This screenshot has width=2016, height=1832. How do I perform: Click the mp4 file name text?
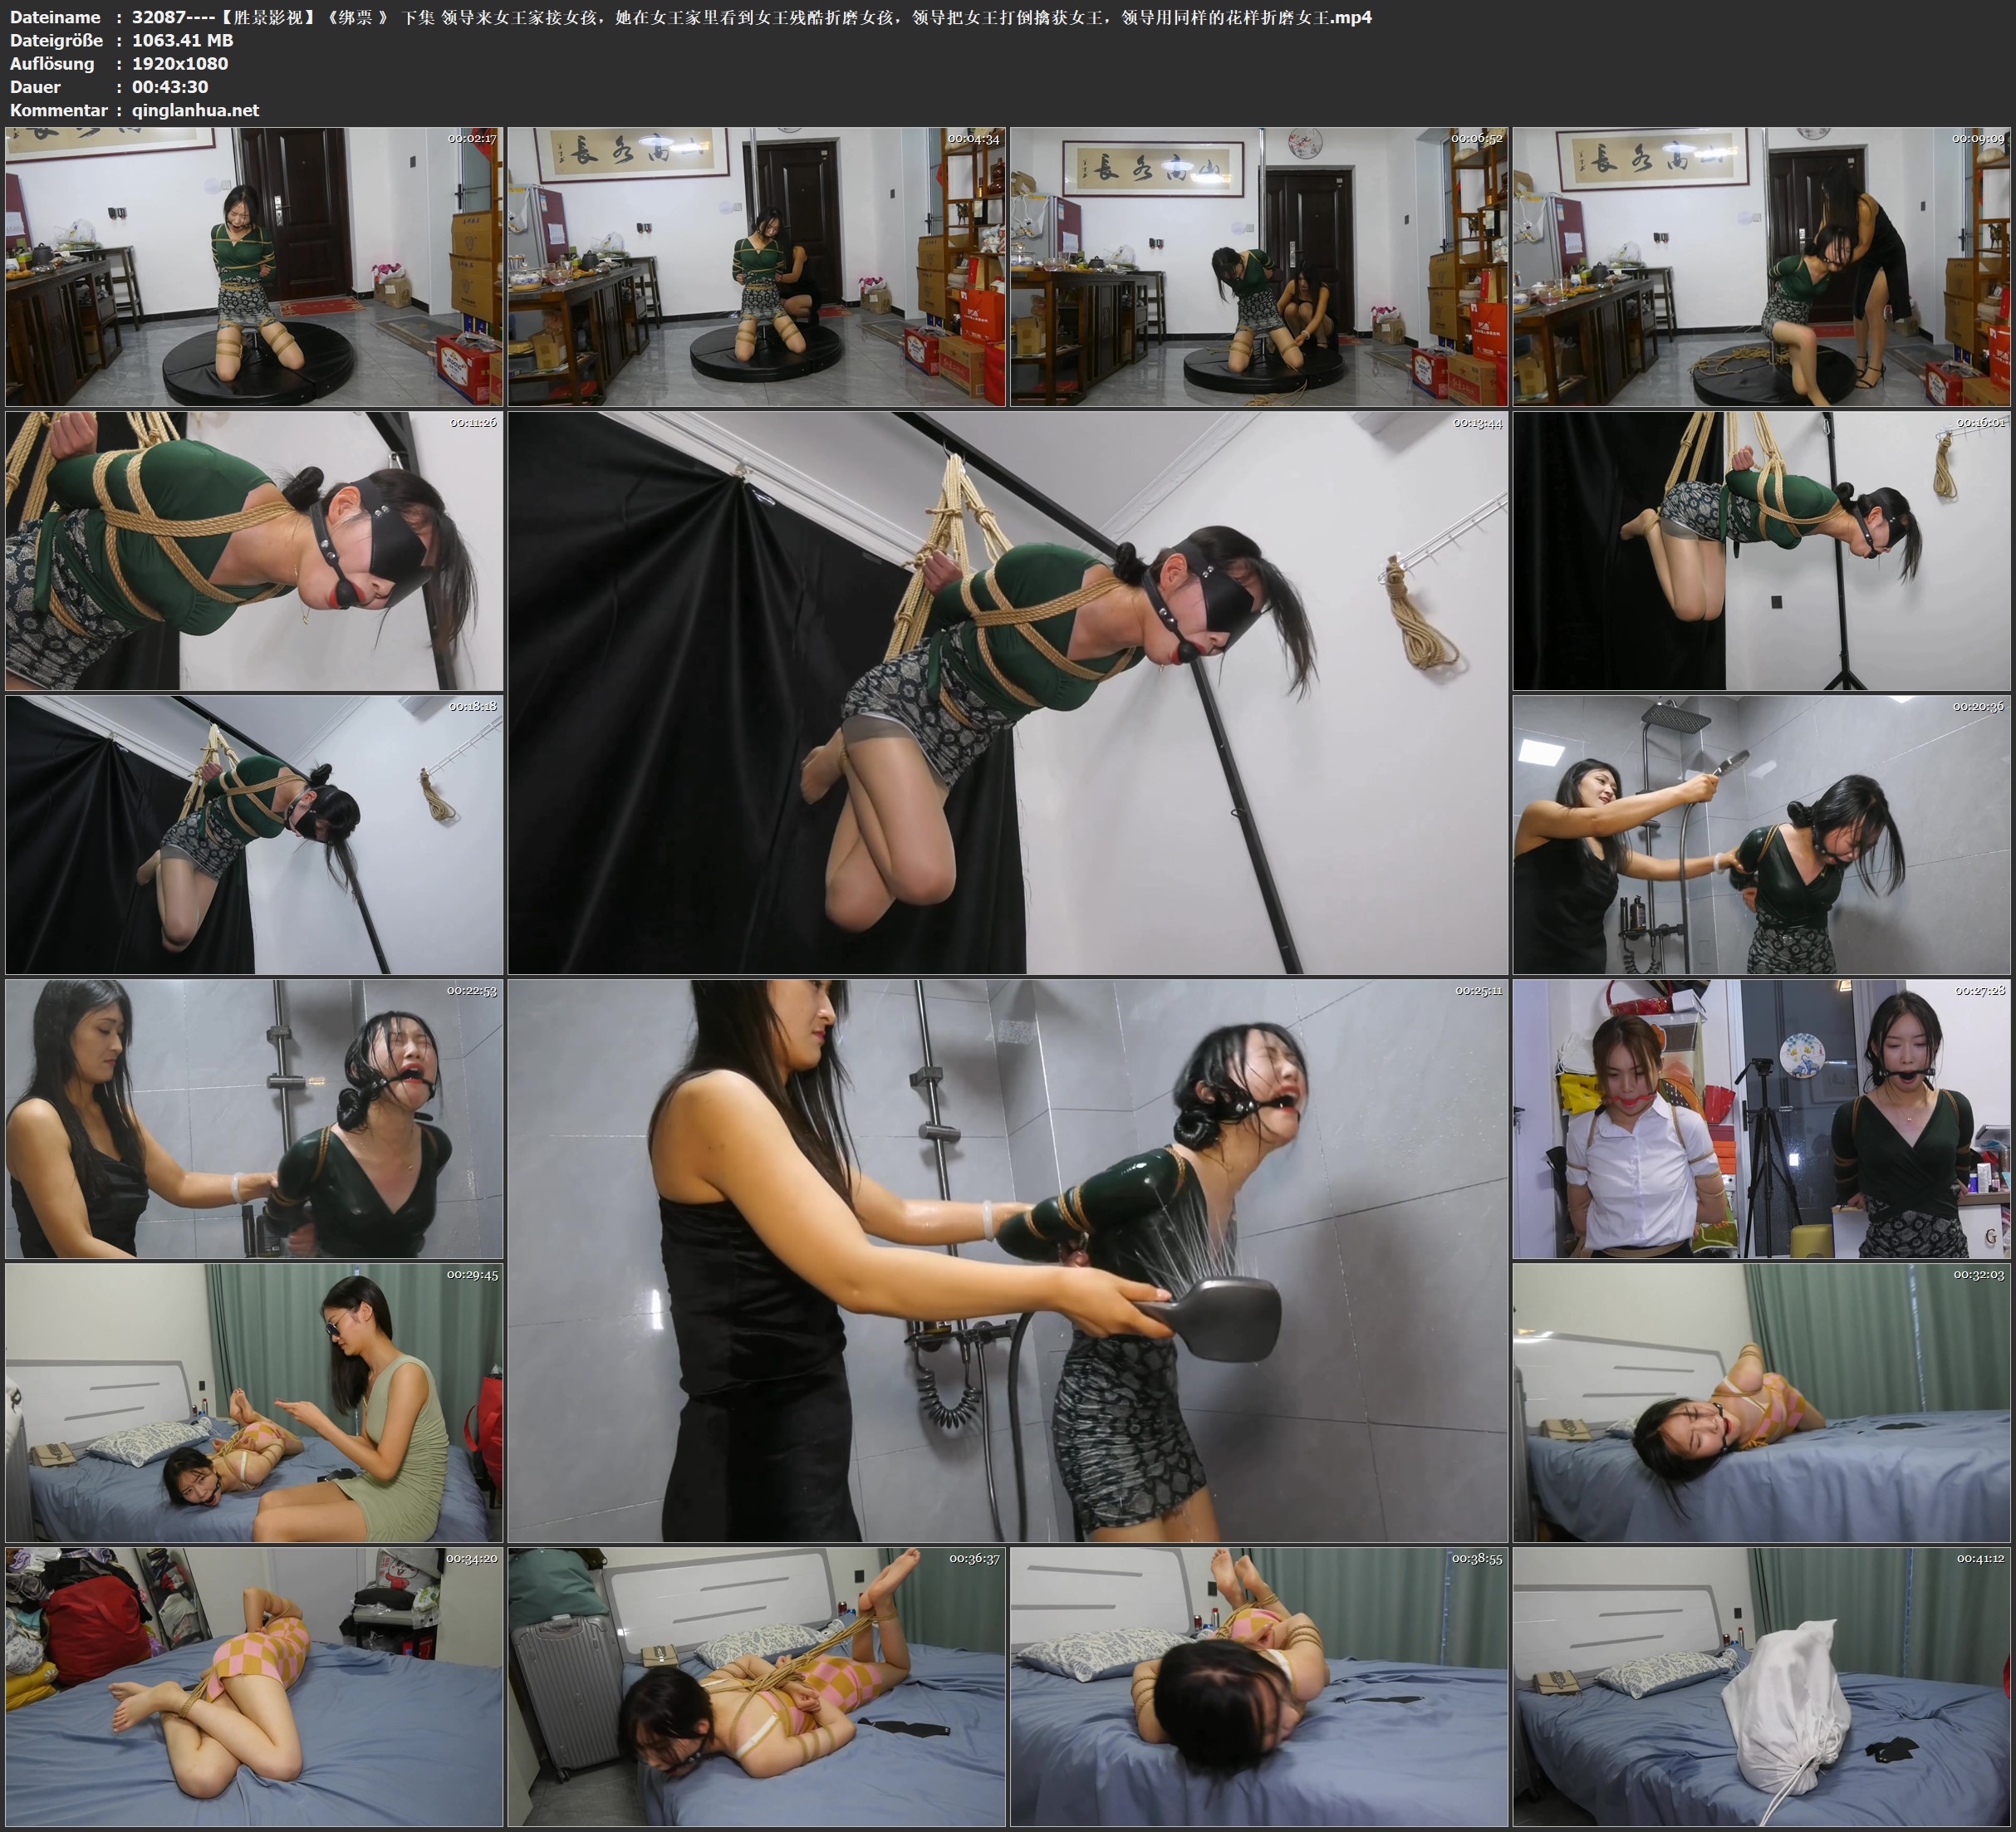coord(750,17)
